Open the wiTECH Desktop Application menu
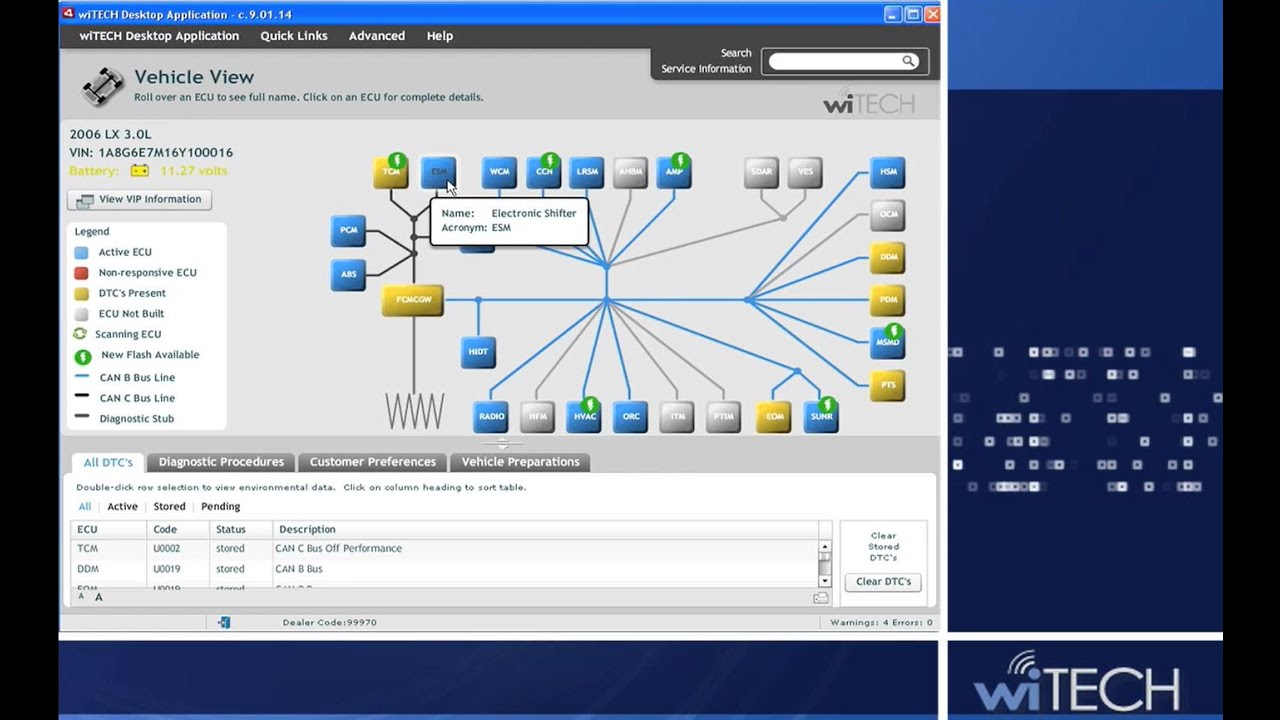The image size is (1280, 720). tap(159, 36)
